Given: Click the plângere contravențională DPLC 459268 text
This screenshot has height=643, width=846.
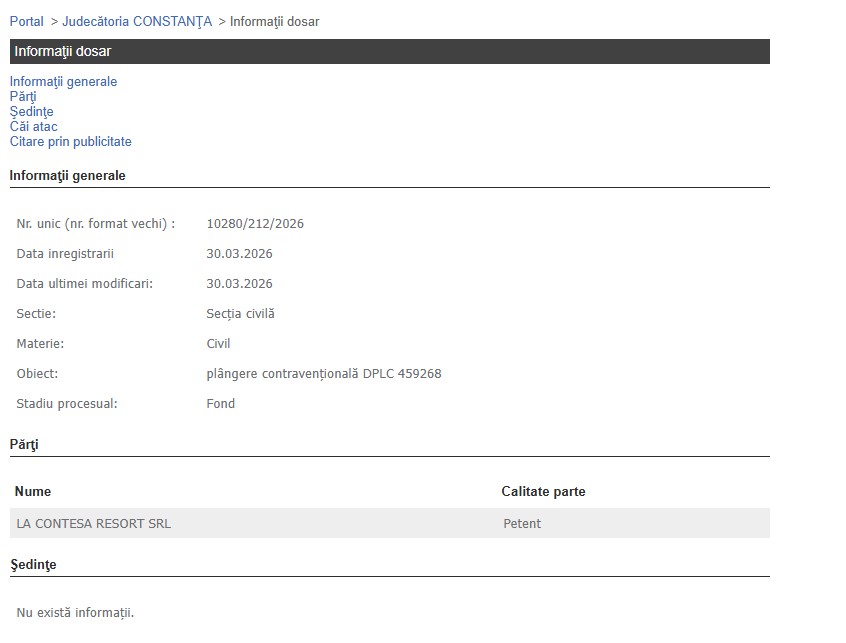Looking at the screenshot, I should [323, 374].
